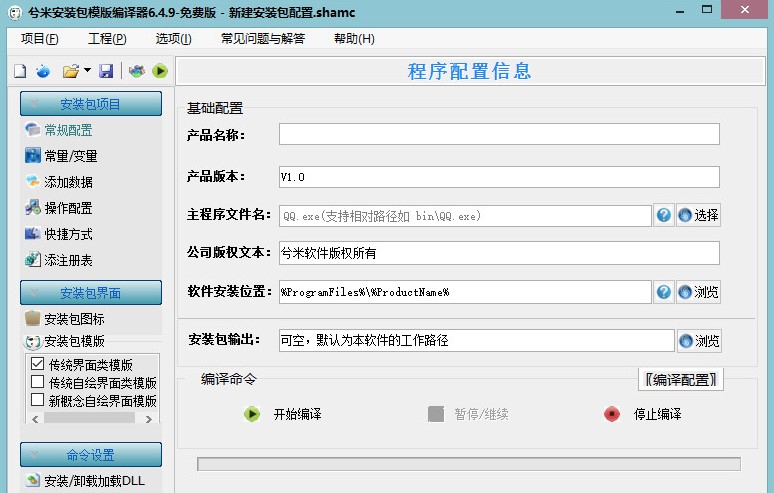The image size is (774, 493).
Task: Open 安装/卸载加载DLL in the sidebar
Action: (94, 481)
